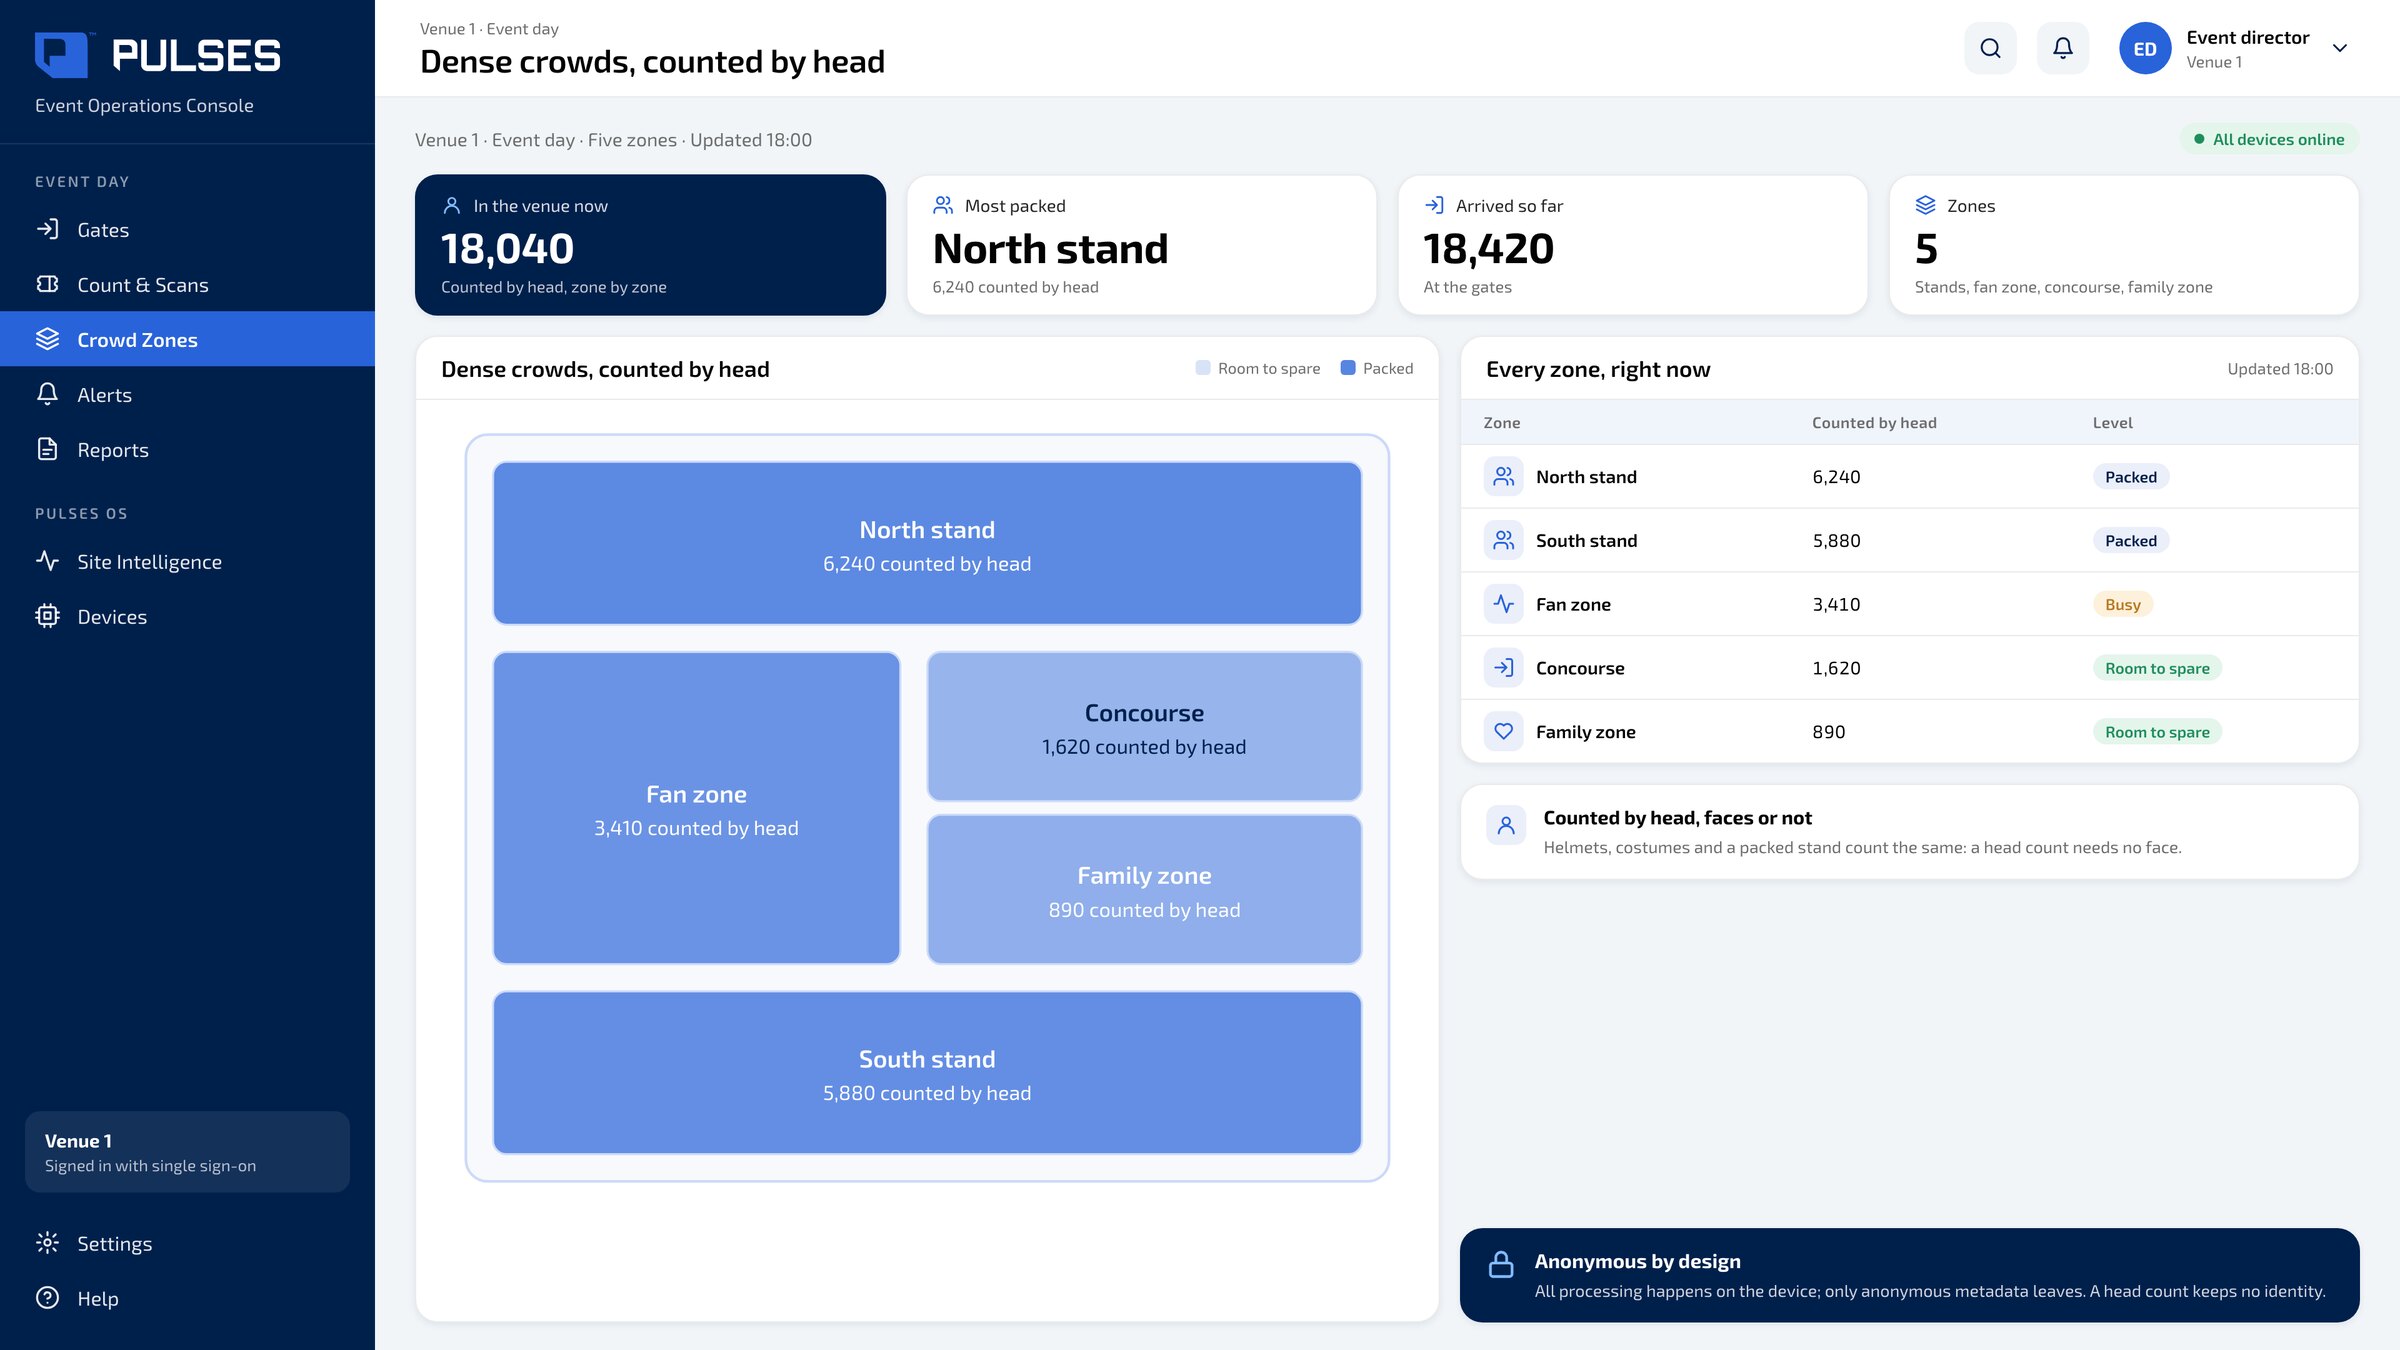
Task: Click the Devices chip icon
Action: point(47,615)
